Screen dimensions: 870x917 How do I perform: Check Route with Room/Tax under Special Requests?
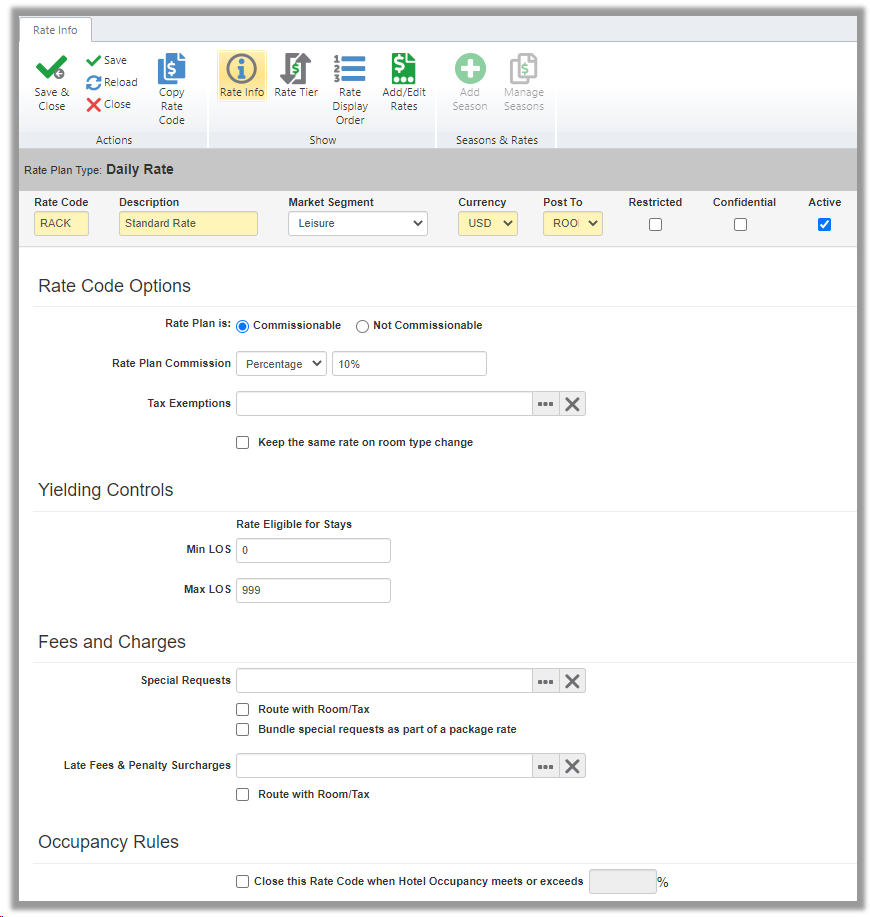click(x=243, y=709)
